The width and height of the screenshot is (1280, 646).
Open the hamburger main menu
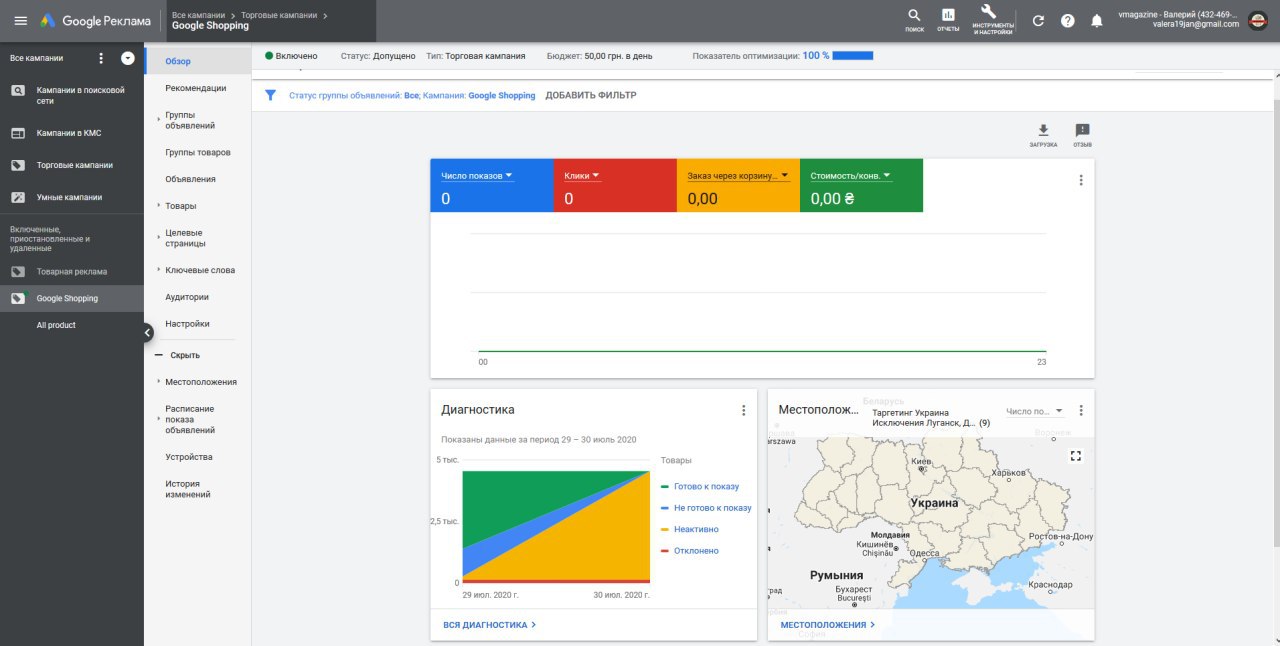pos(20,21)
